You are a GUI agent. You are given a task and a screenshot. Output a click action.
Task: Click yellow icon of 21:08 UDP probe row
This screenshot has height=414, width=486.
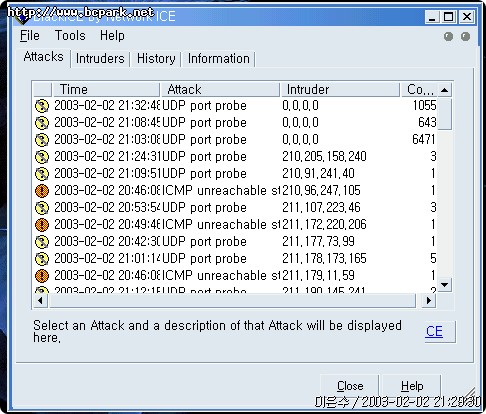[x=42, y=123]
